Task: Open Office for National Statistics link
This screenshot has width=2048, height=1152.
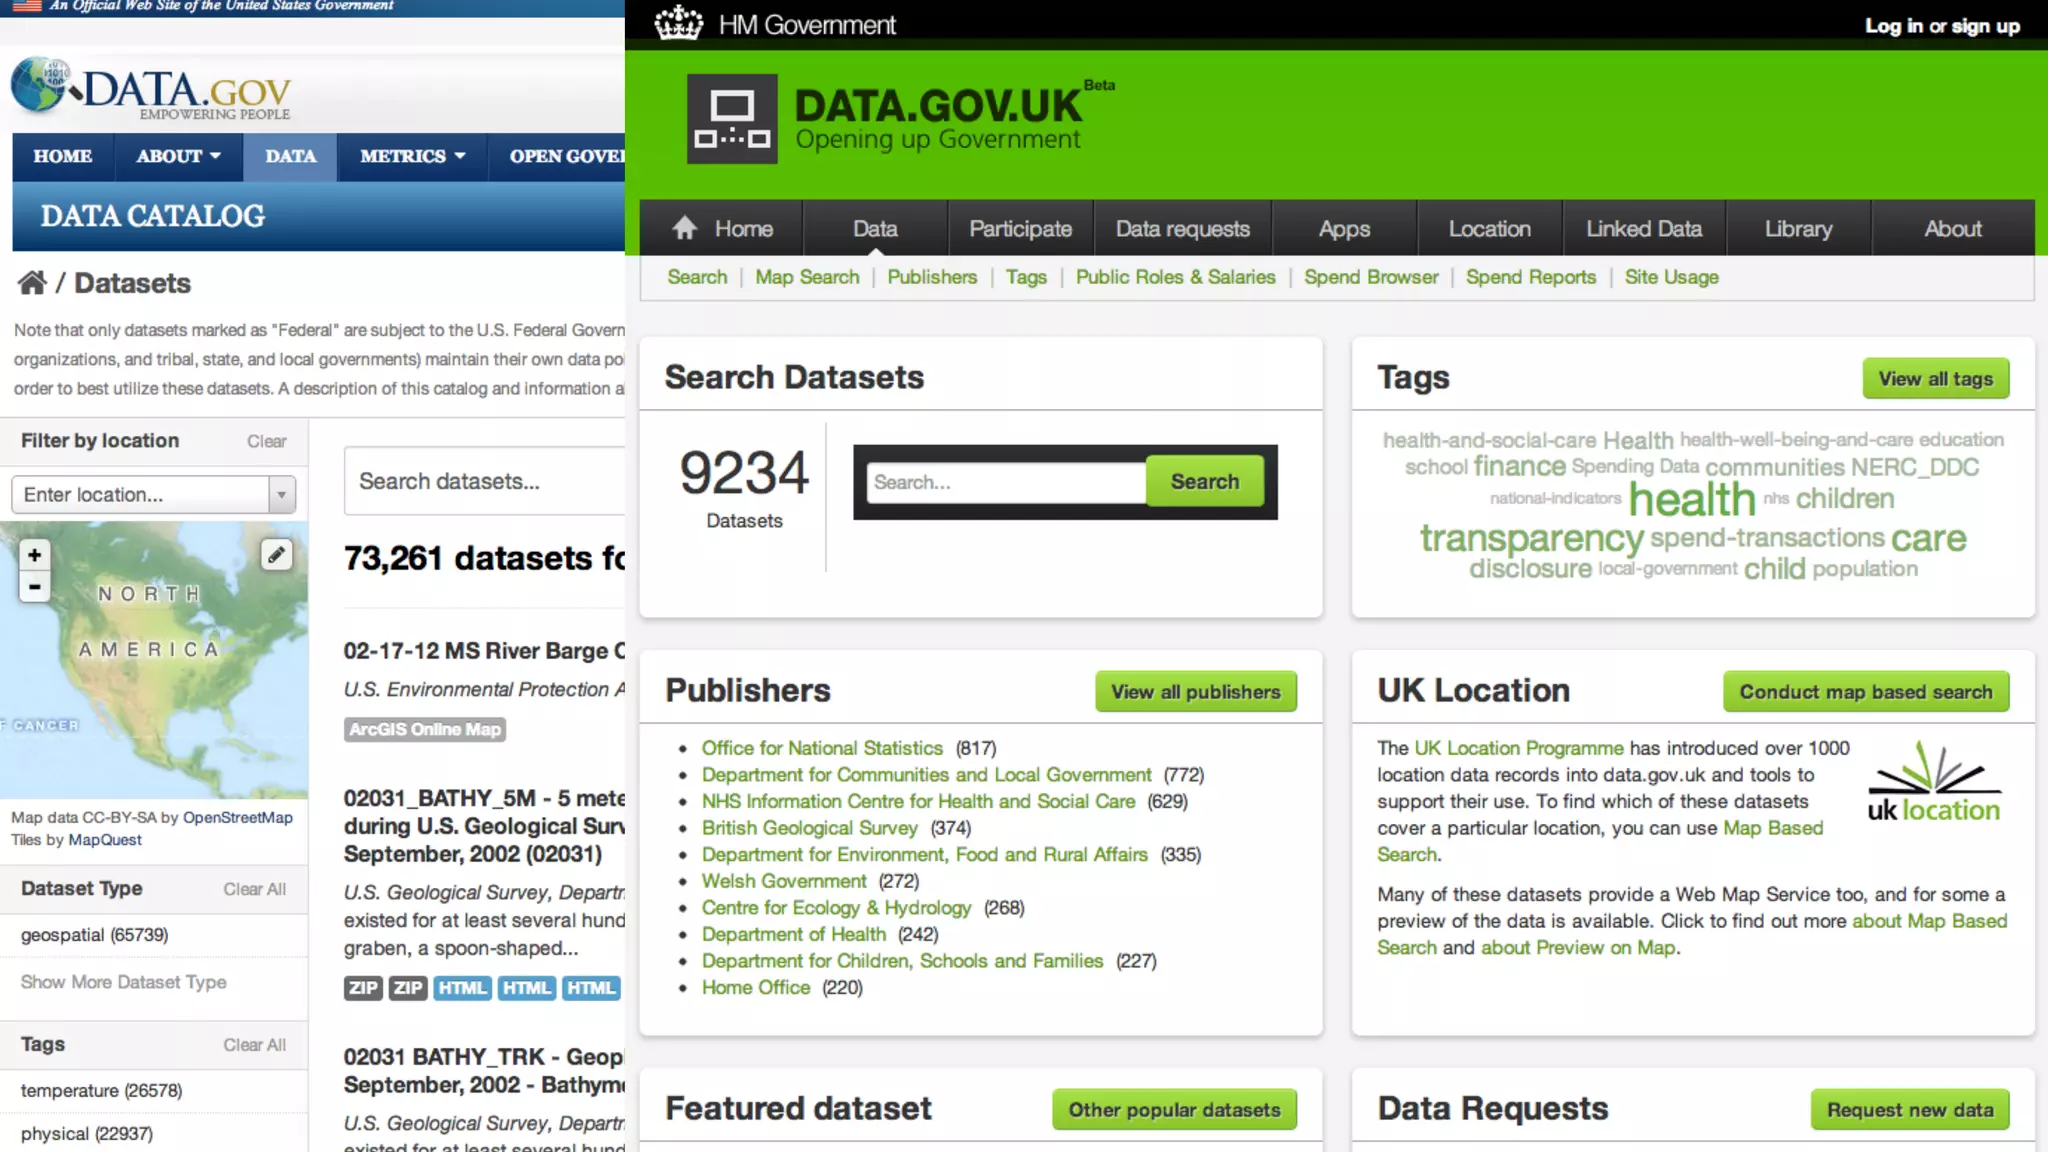Action: point(821,748)
